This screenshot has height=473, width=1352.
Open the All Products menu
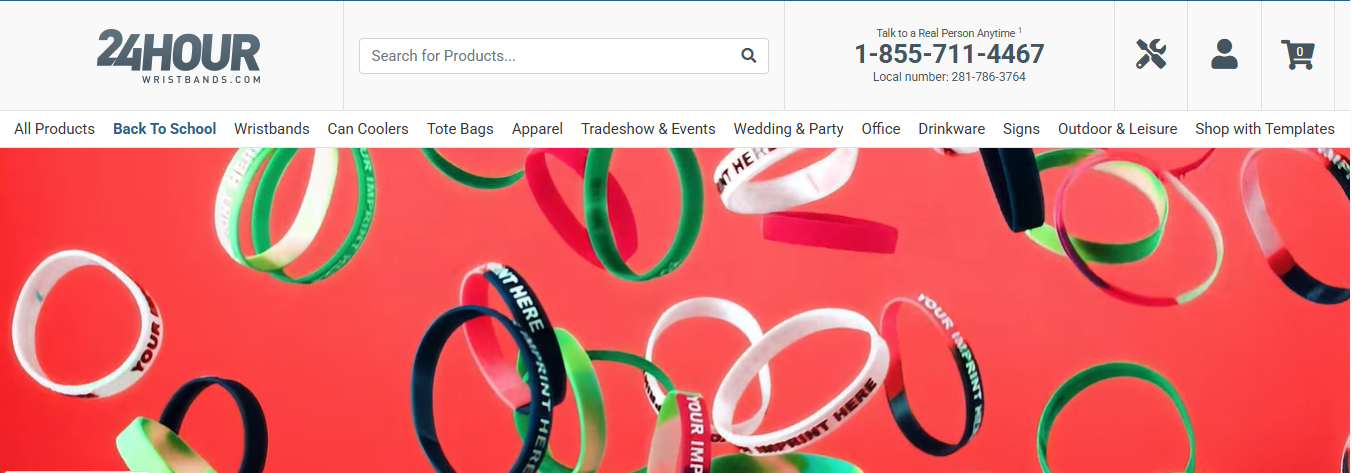(54, 129)
